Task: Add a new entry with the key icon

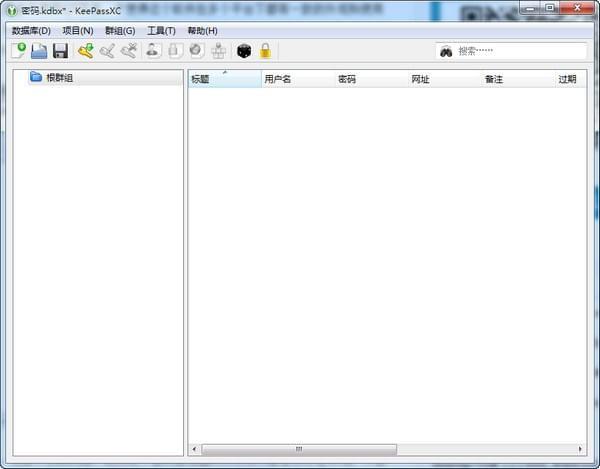Action: [x=86, y=50]
